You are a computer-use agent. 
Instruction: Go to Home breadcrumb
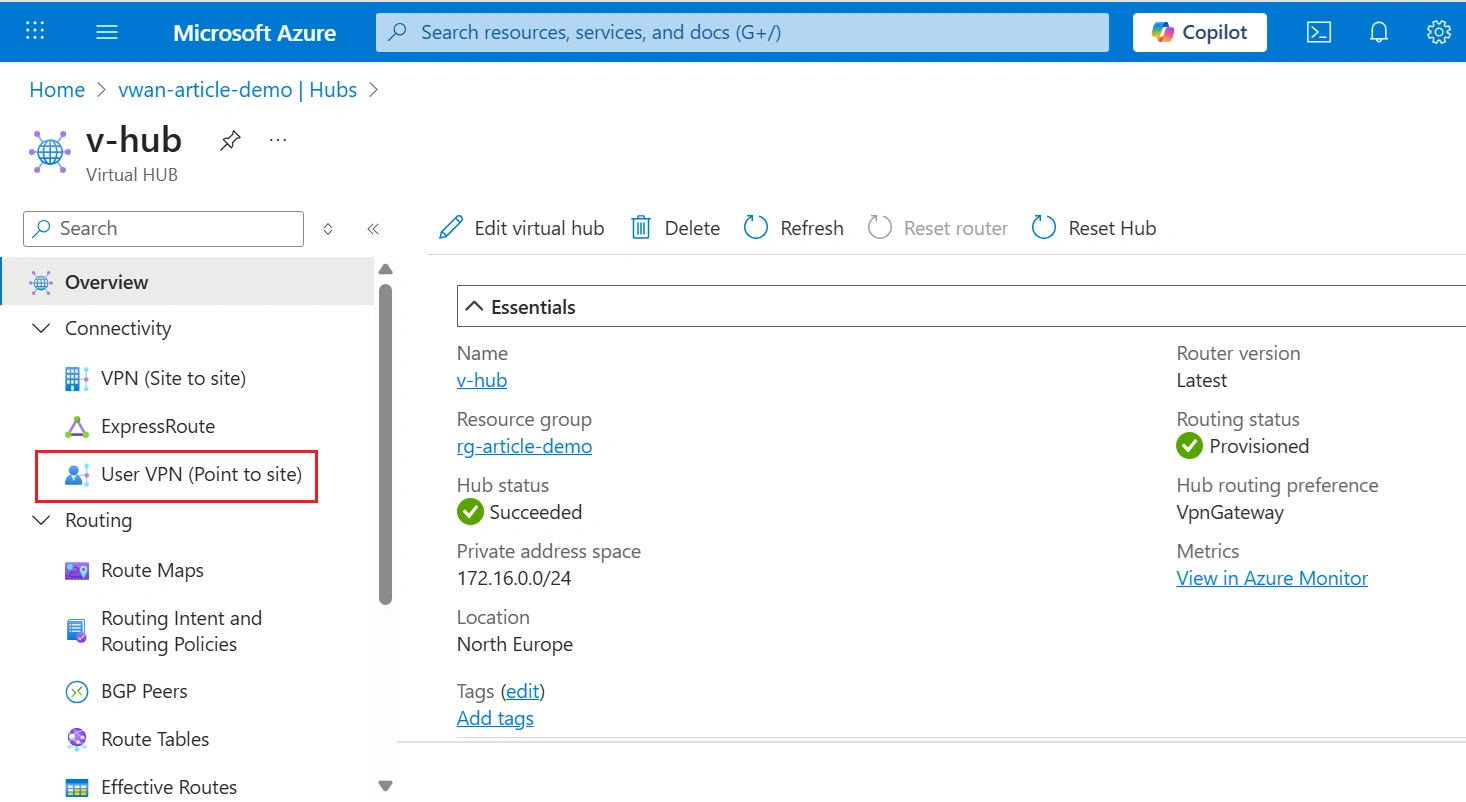[x=57, y=90]
